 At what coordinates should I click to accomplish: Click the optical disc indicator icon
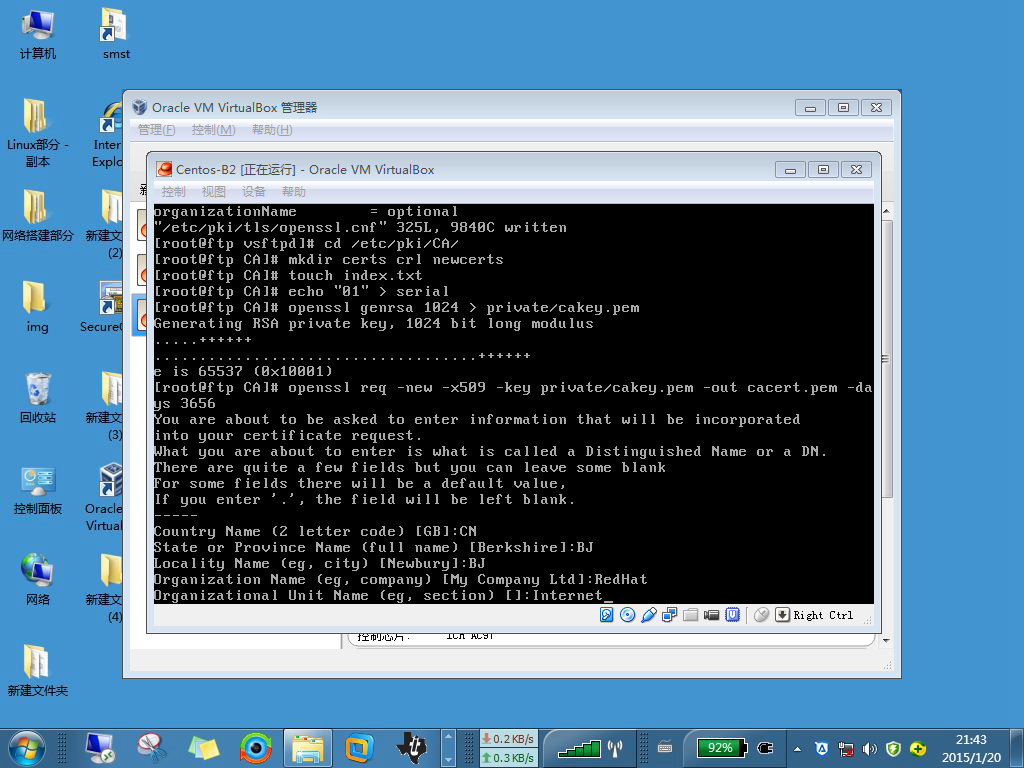628,615
